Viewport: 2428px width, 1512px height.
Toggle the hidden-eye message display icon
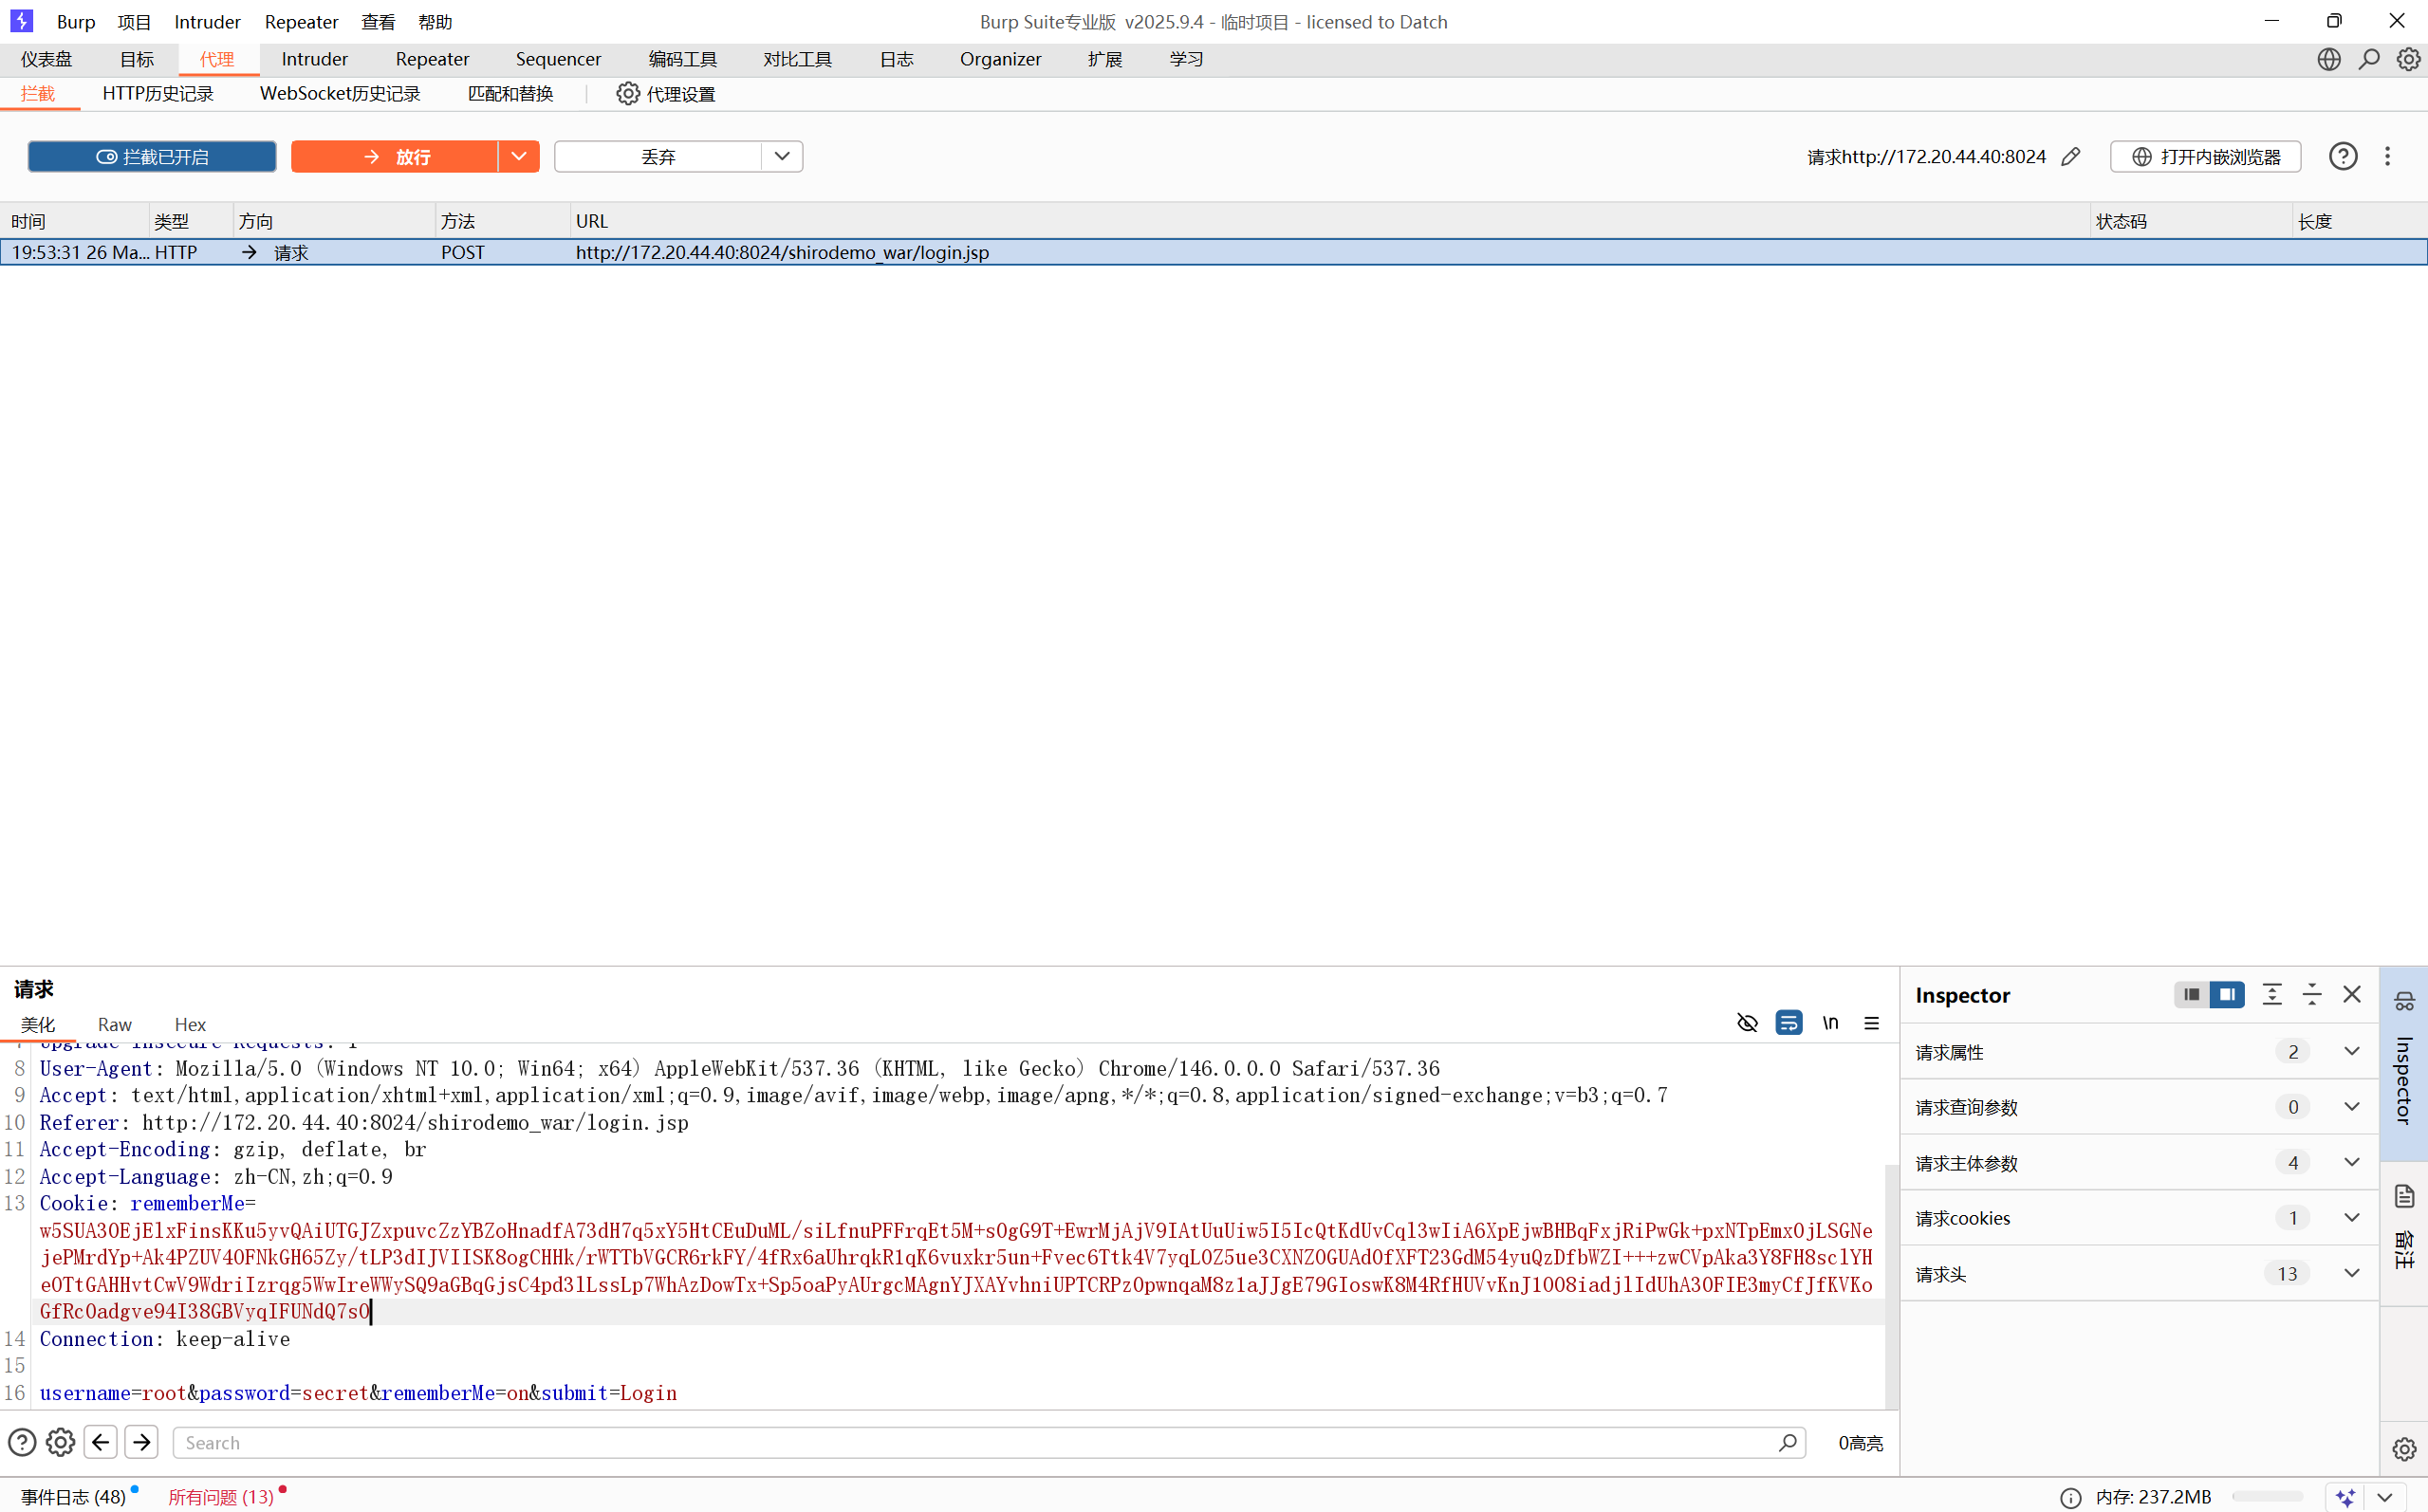(1747, 1023)
